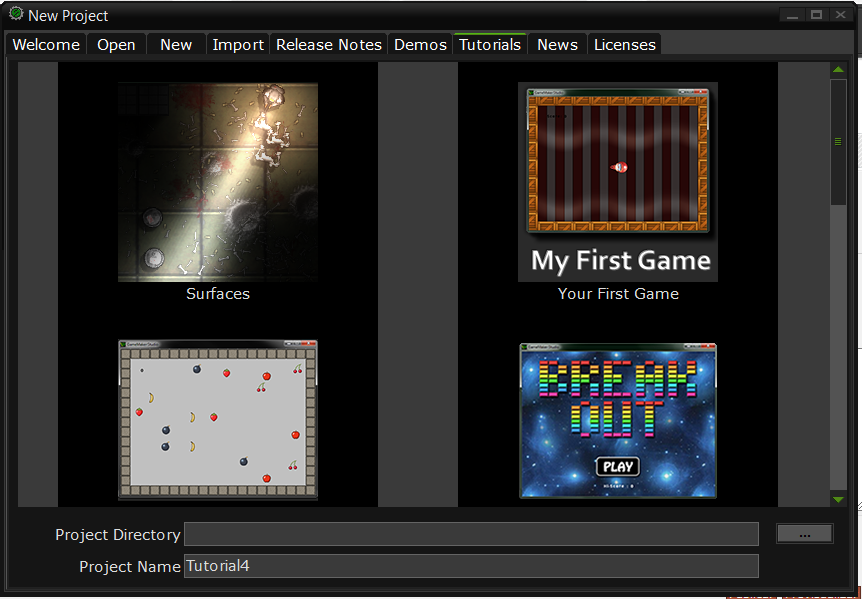Go to the Import tab

tap(238, 45)
